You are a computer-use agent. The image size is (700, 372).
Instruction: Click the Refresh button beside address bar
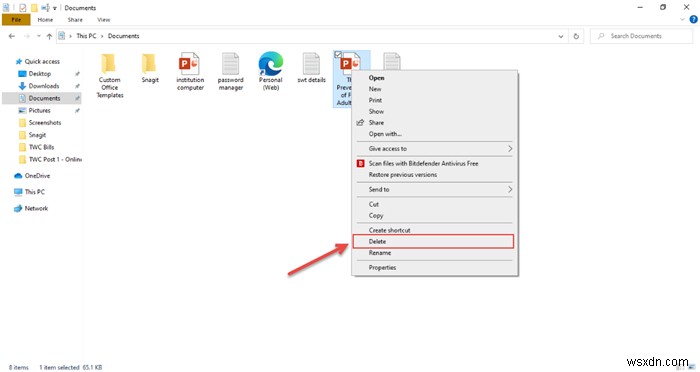pos(576,36)
